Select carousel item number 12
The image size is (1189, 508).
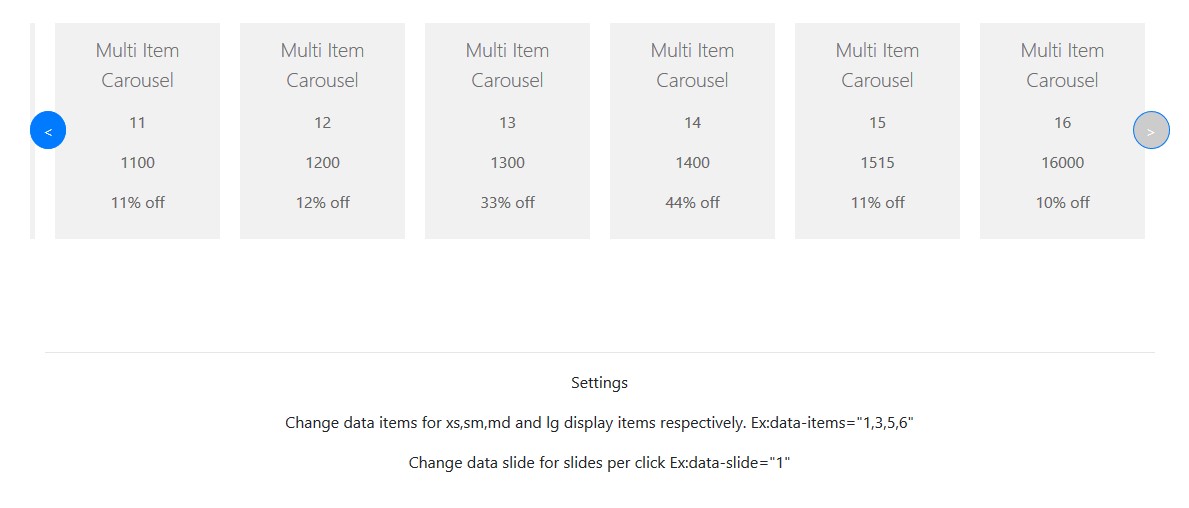coord(322,123)
